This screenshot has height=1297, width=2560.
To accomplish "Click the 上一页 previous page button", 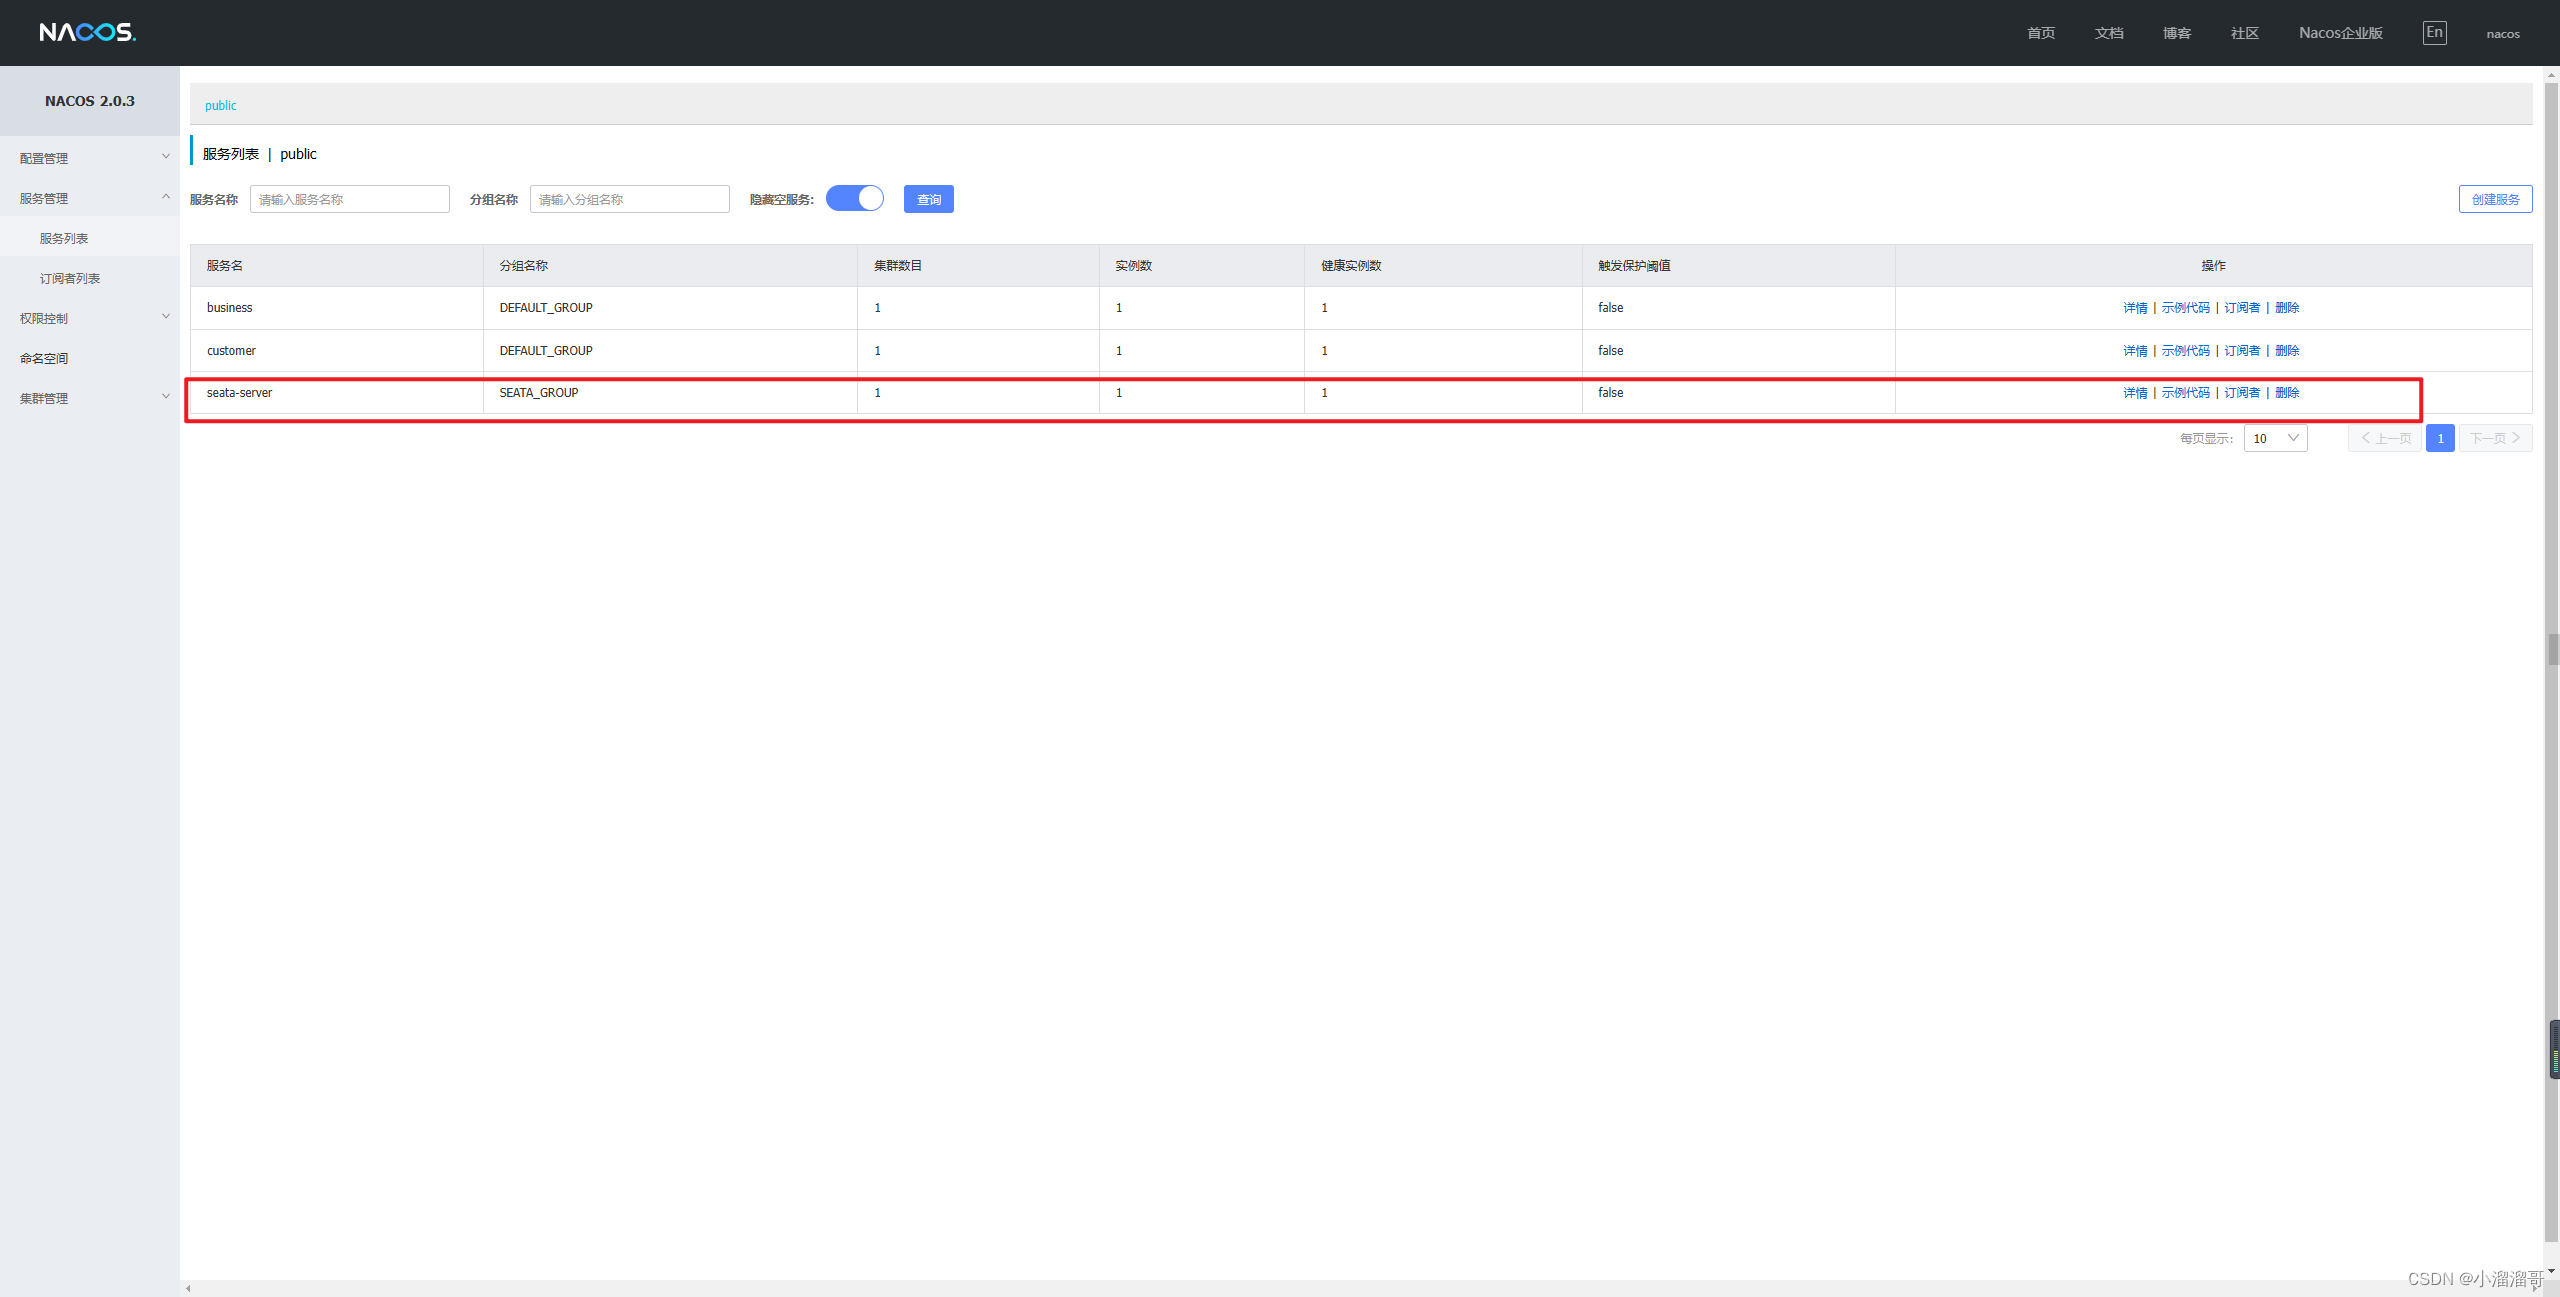I will pyautogui.click(x=2385, y=438).
